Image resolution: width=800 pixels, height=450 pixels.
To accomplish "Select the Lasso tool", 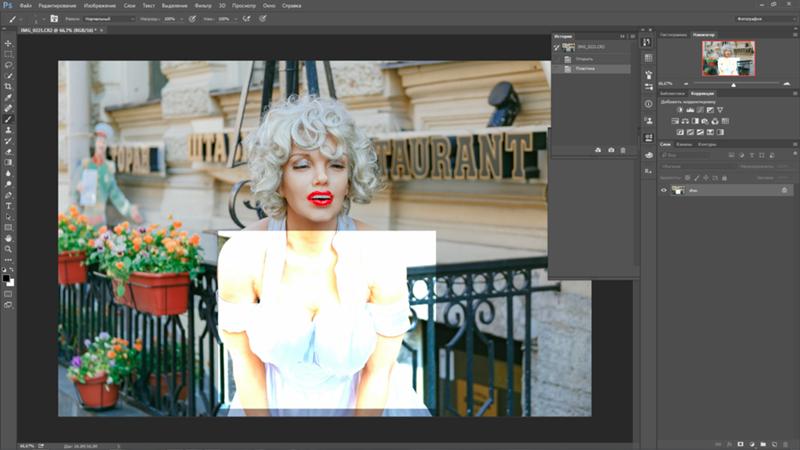I will coord(9,64).
